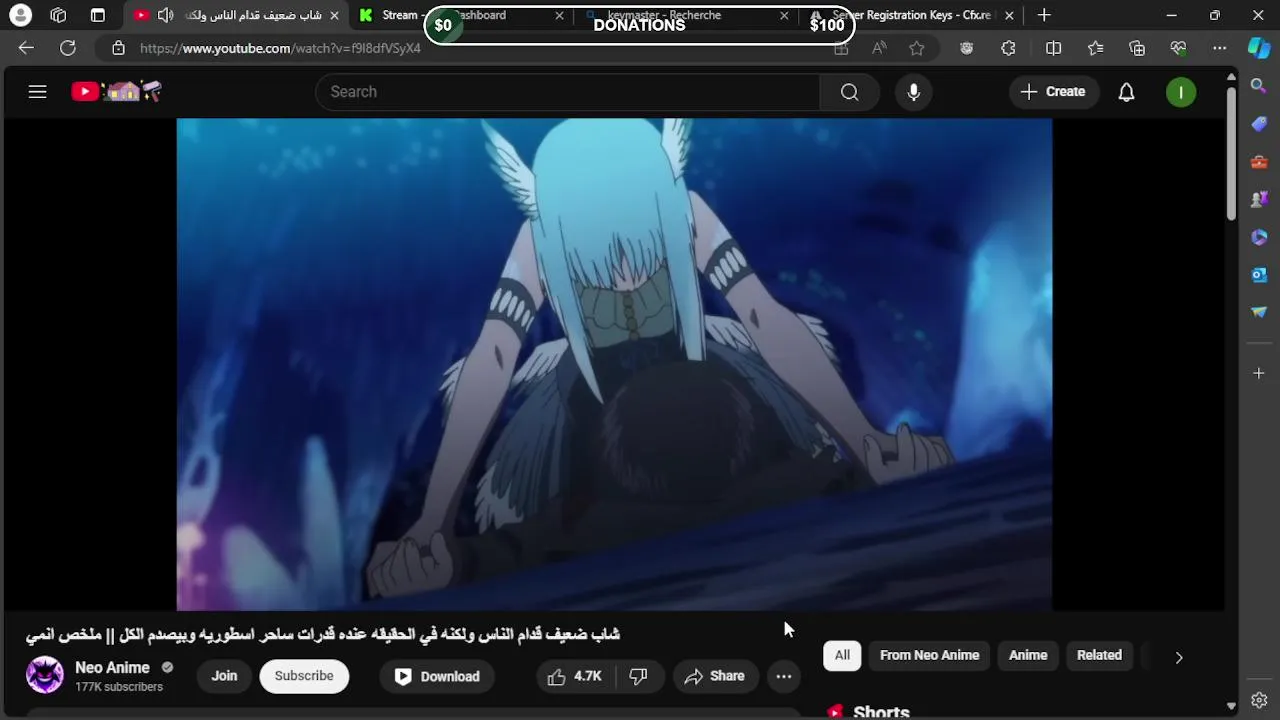This screenshot has height=720, width=1280.
Task: View site information lock icon
Action: point(118,48)
